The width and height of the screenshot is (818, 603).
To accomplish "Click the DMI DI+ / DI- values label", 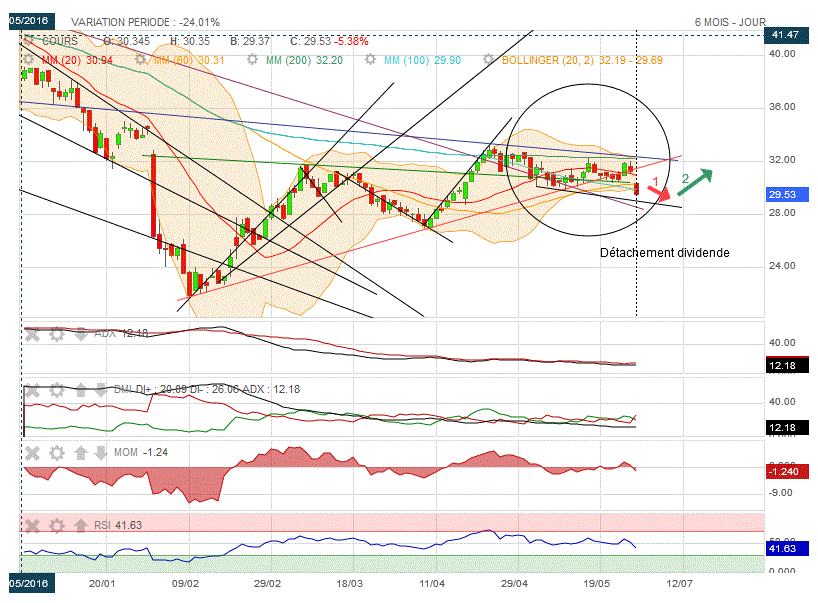I will tap(207, 389).
